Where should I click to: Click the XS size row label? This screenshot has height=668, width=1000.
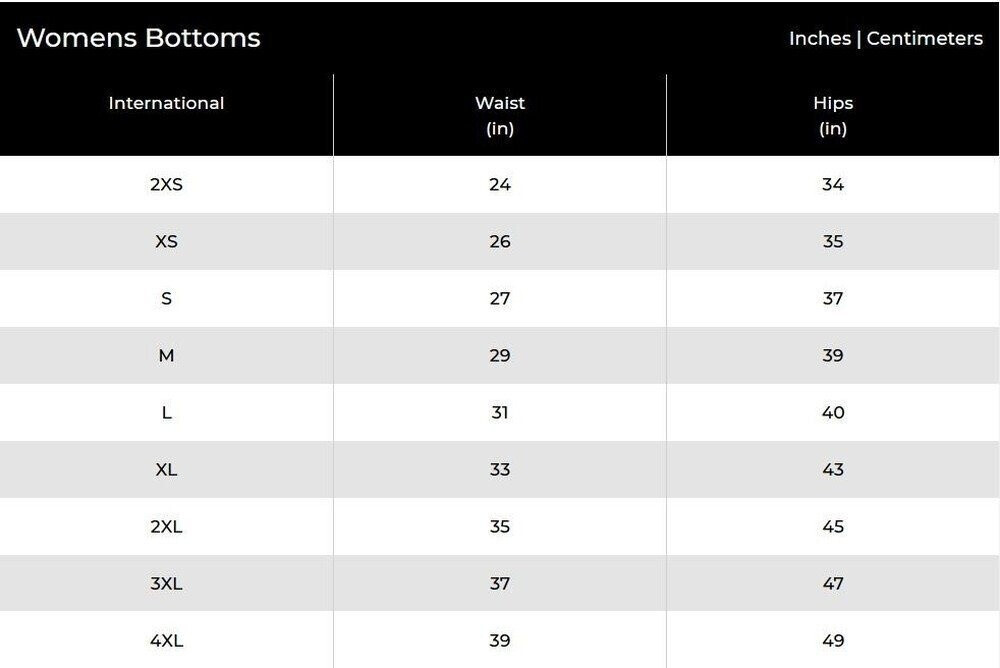(166, 241)
